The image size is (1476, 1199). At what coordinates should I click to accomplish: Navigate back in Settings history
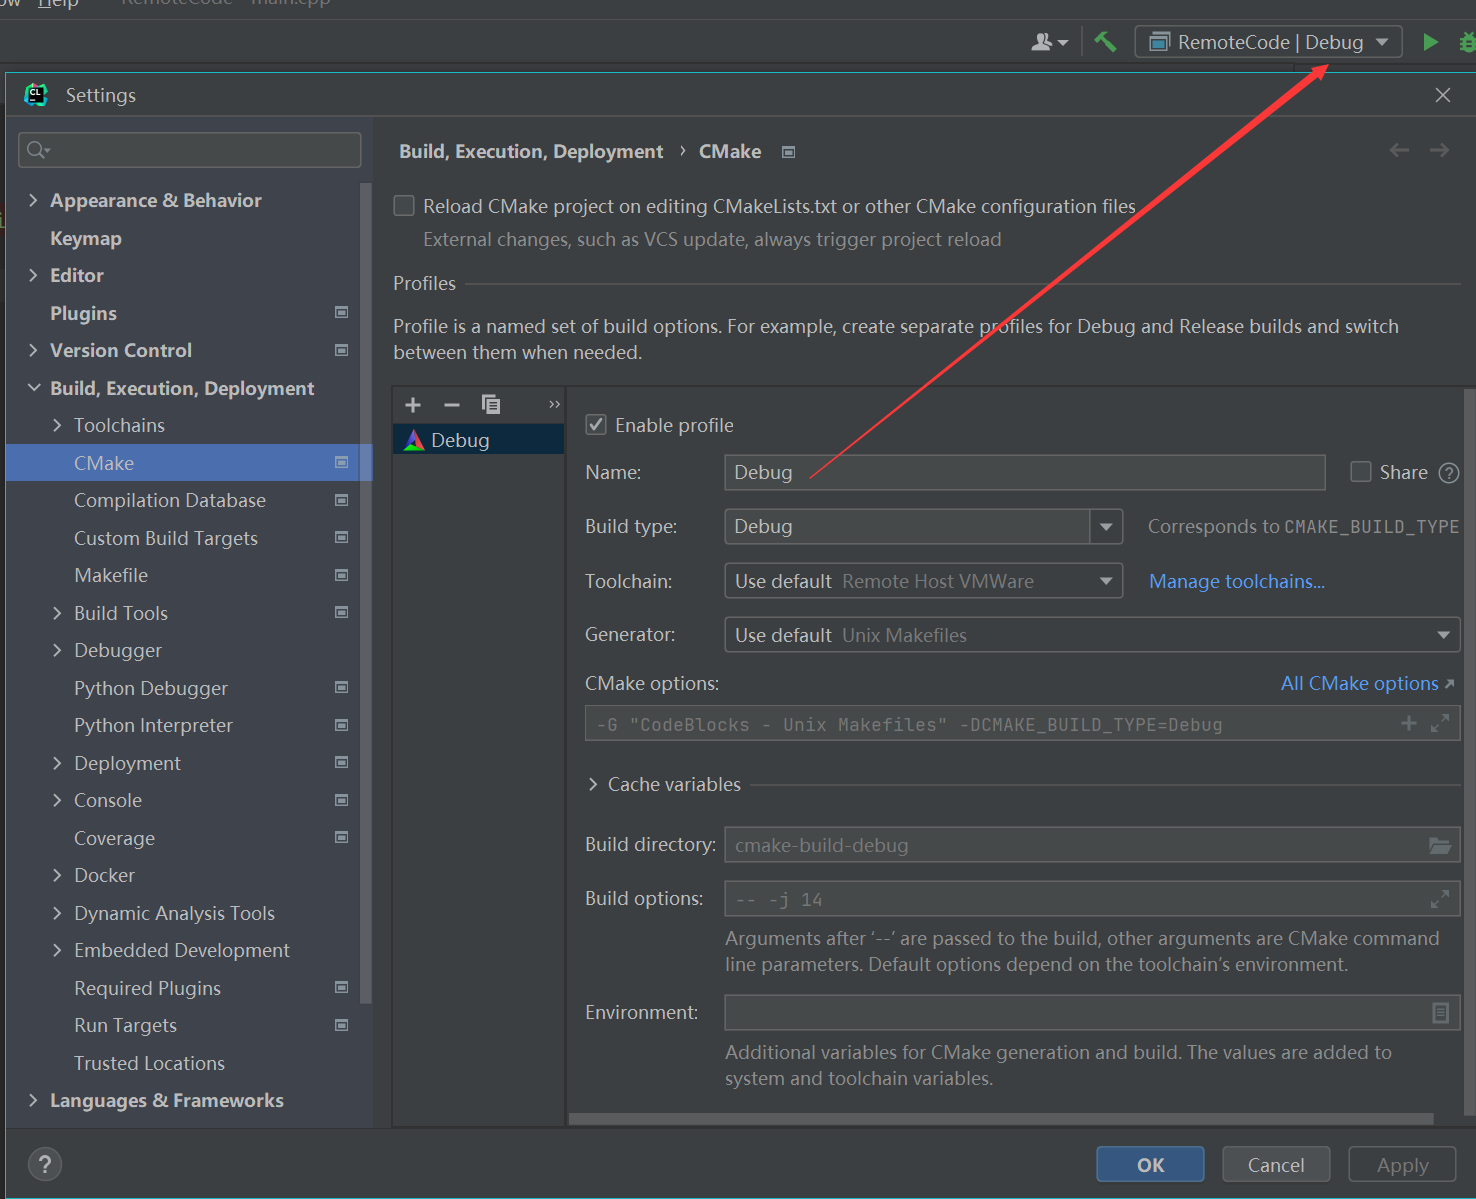1399,150
